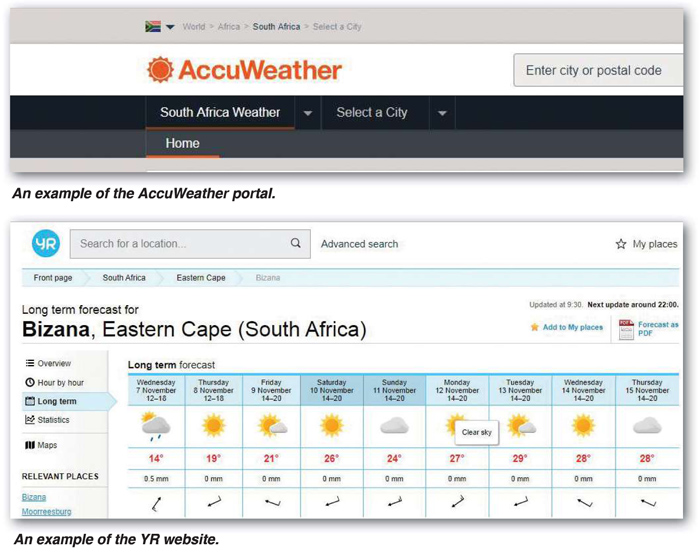Click the 29° temperature value
The height and width of the screenshot is (559, 700).
tap(520, 459)
